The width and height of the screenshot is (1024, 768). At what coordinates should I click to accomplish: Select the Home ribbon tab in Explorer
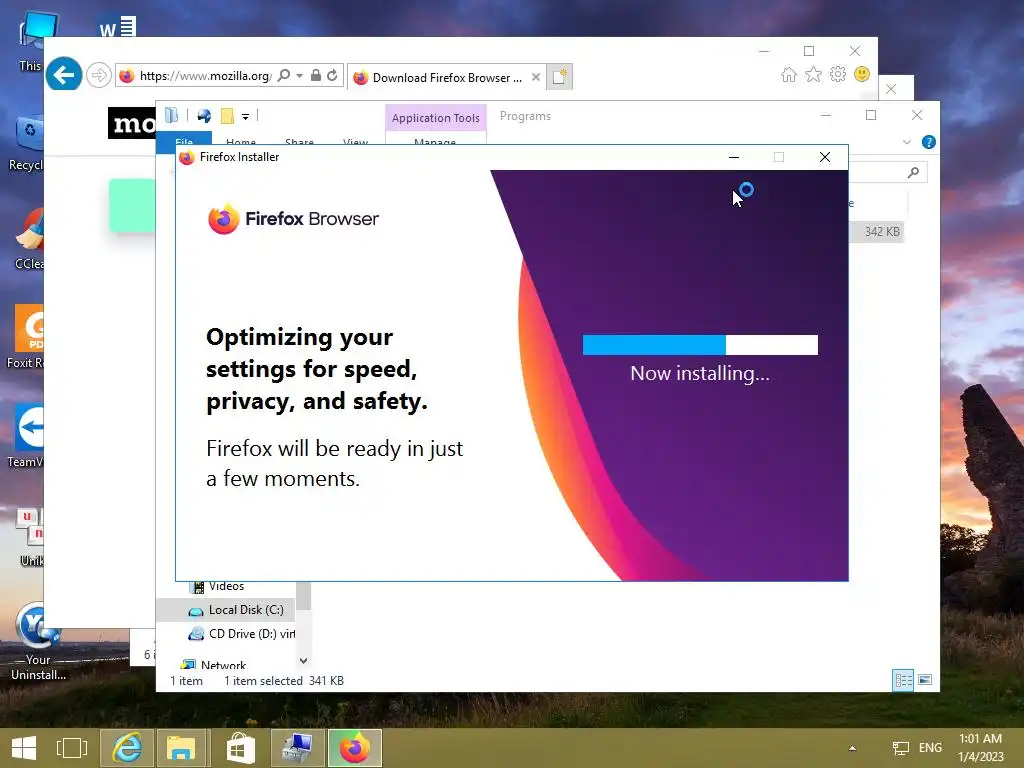click(241, 140)
